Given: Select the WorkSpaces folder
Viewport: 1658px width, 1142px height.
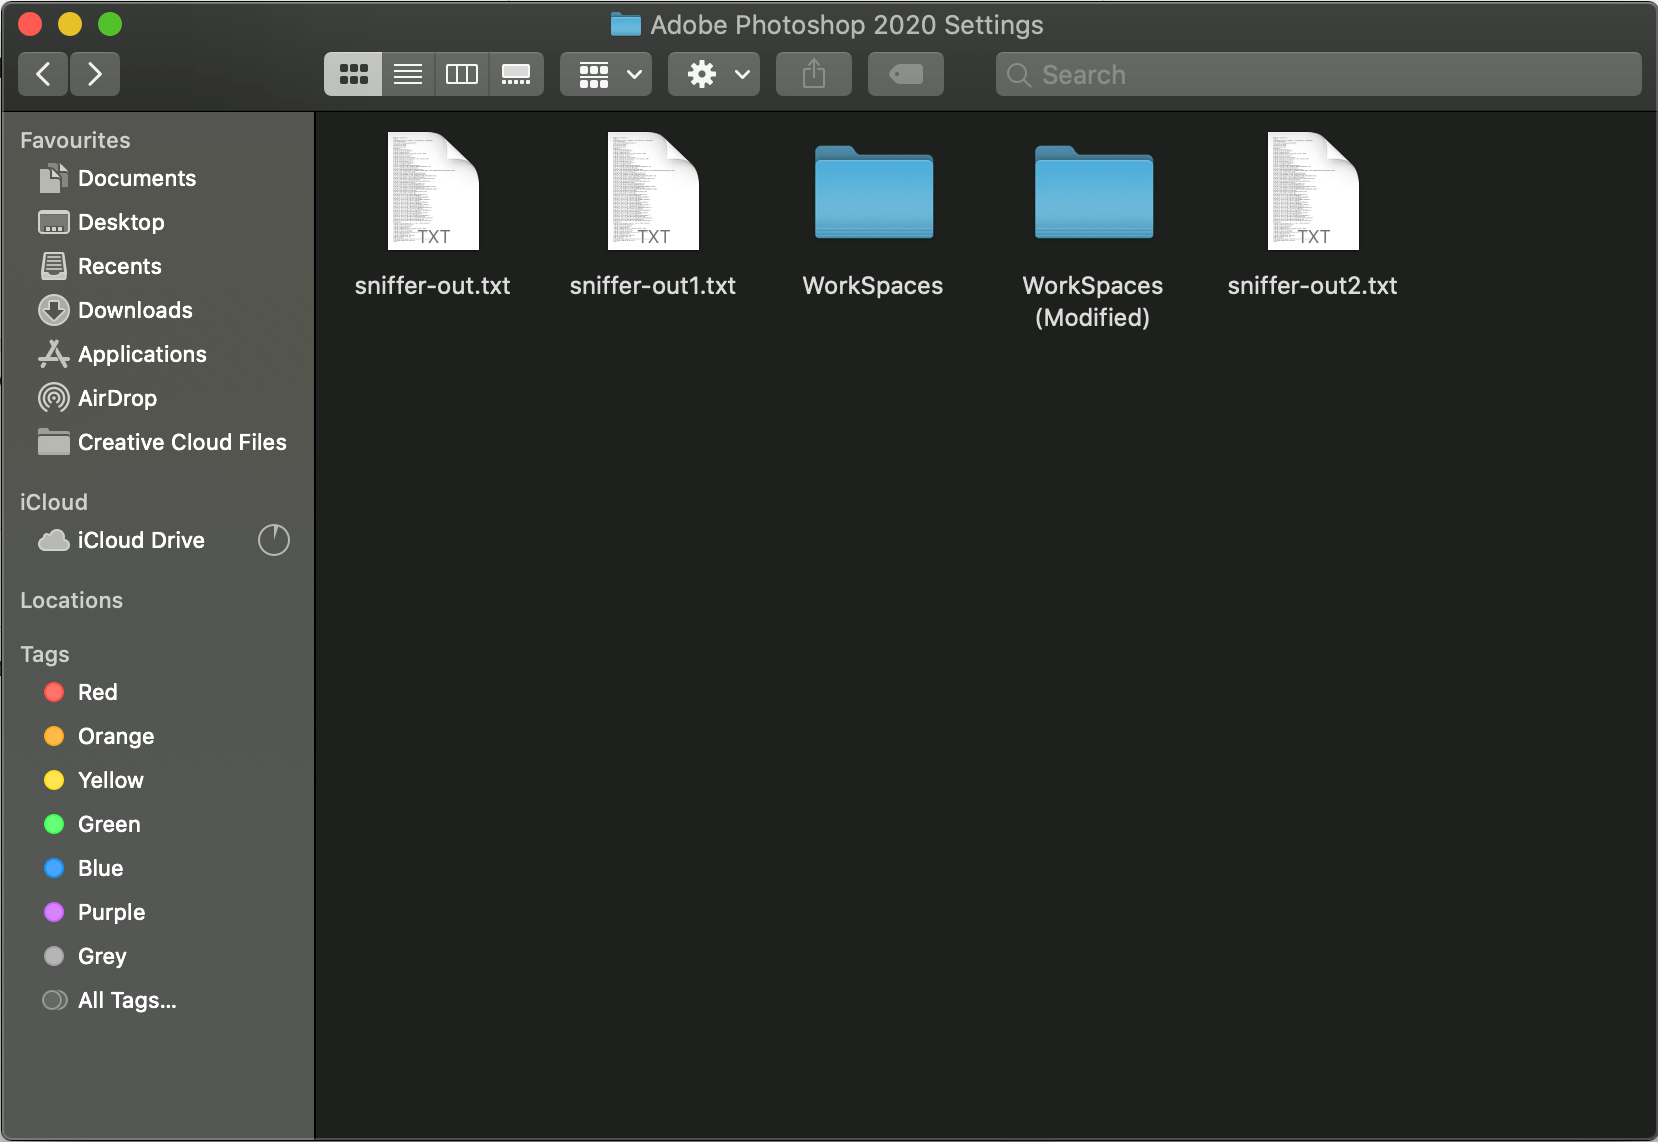Looking at the screenshot, I should (872, 195).
